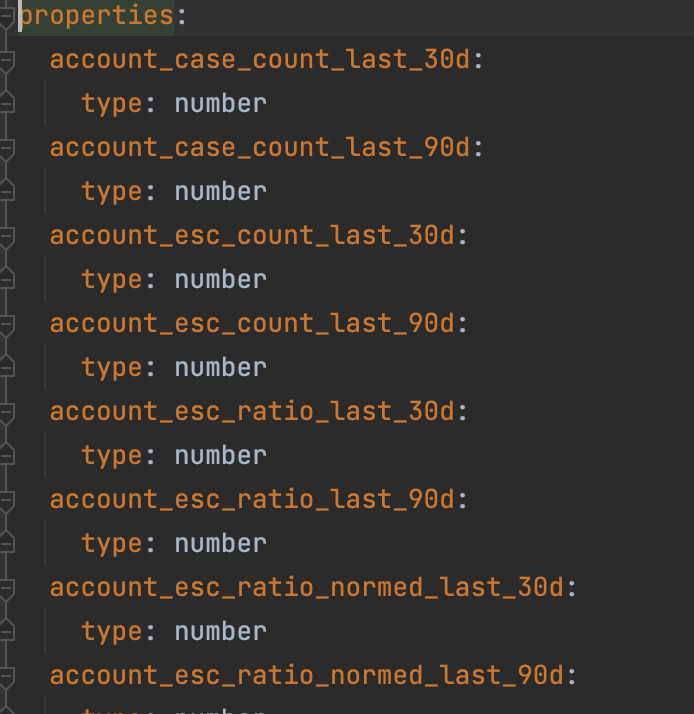Click fold-end marker beside account_esc_count_last_30d's type line
Screen dimensions: 694x714
coord(6,278)
